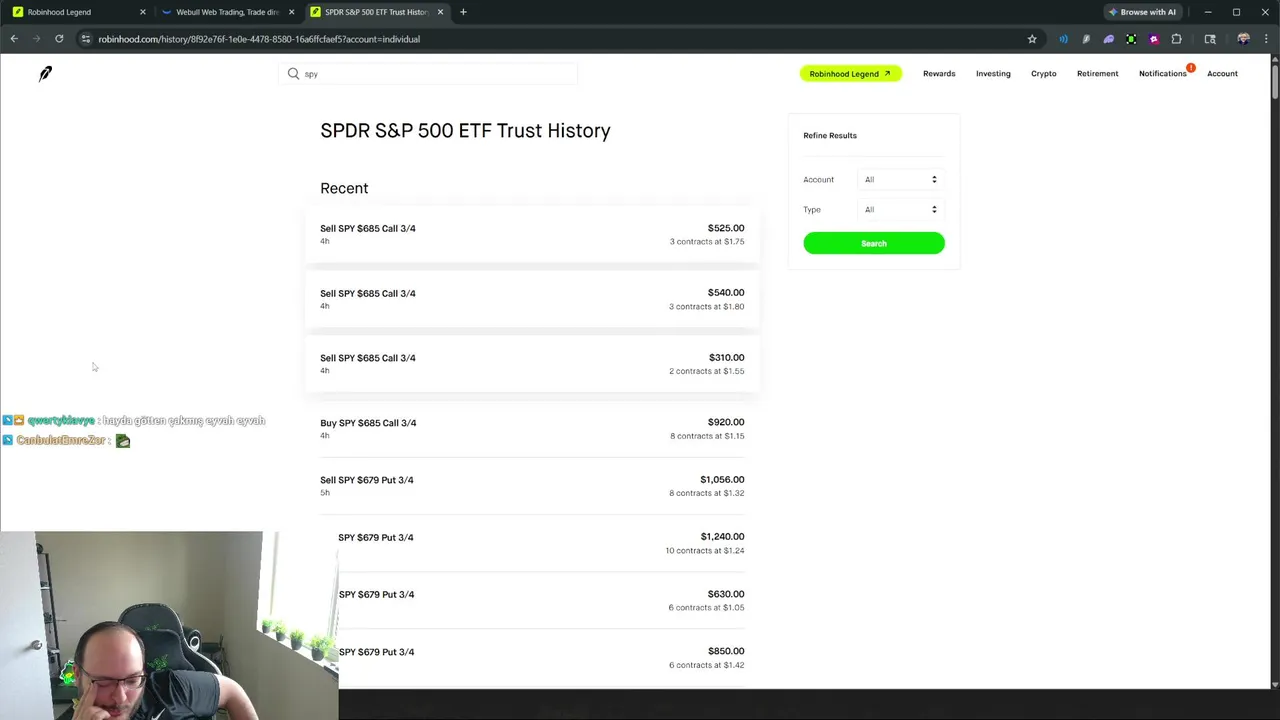The width and height of the screenshot is (1280, 720).
Task: Open the Extensions puzzle menu
Action: (1176, 39)
